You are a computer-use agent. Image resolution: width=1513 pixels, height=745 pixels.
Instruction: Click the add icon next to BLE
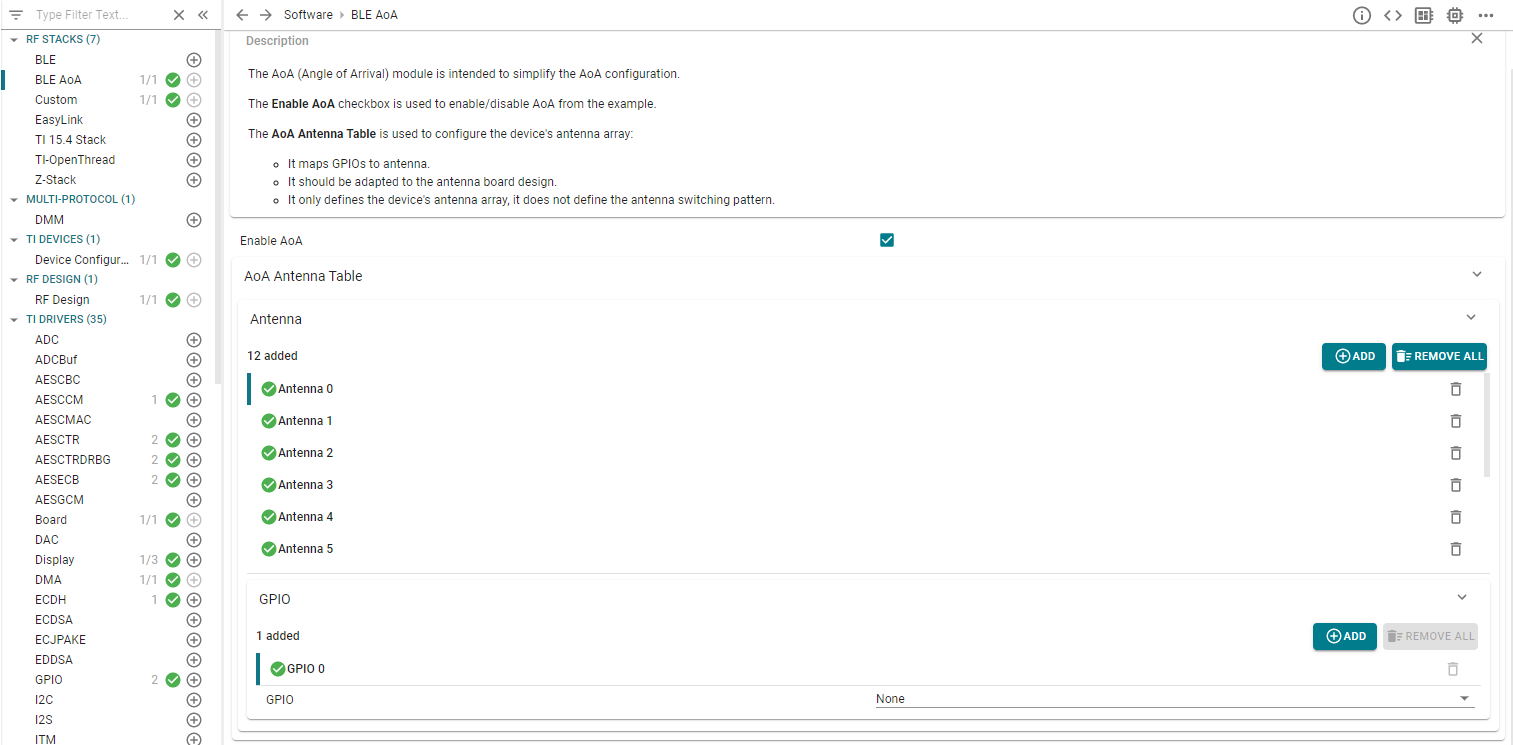(x=194, y=60)
